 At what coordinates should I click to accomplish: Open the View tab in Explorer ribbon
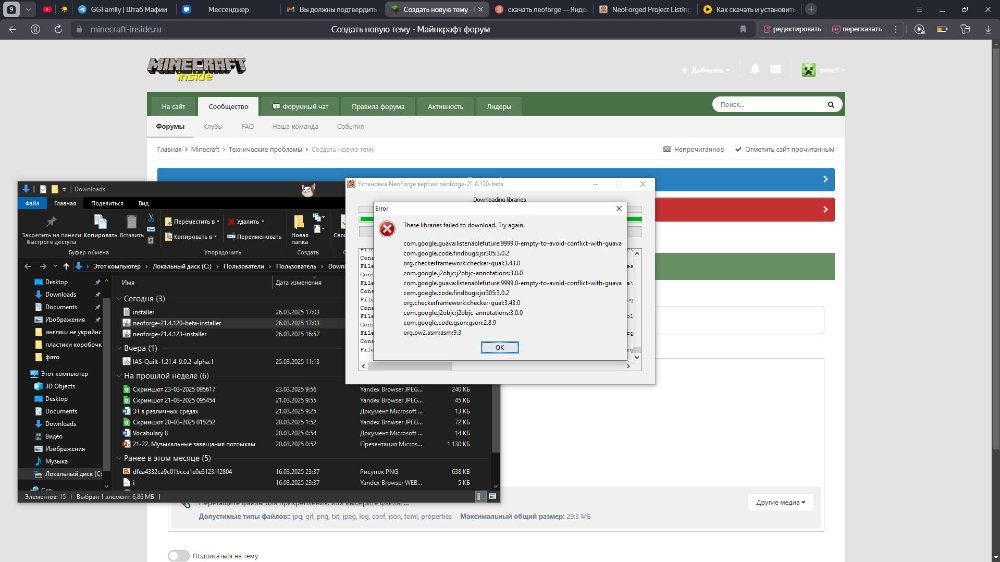coord(143,203)
